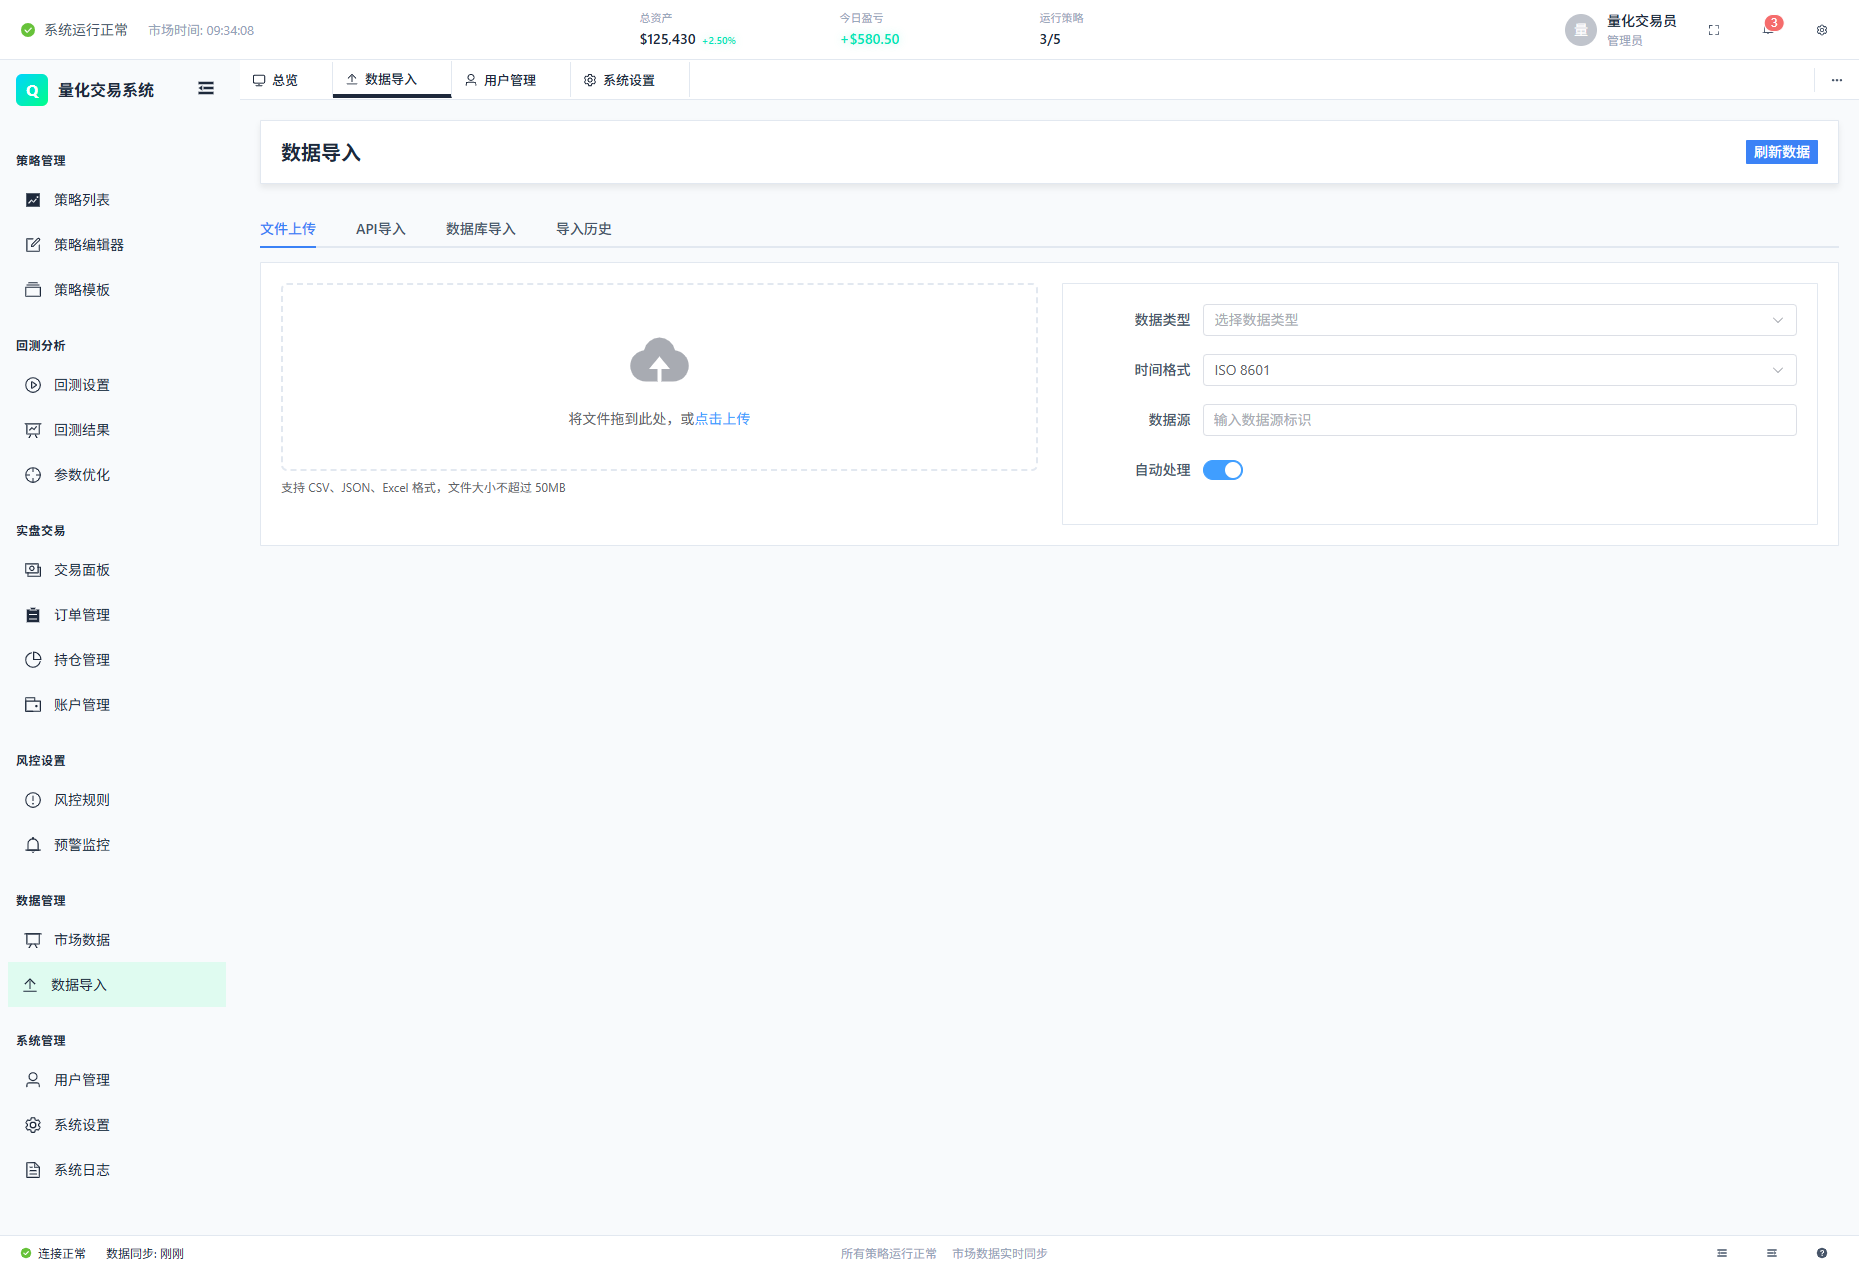This screenshot has width=1859, height=1270.
Task: Click the 账户管理 wallet icon
Action: click(33, 705)
